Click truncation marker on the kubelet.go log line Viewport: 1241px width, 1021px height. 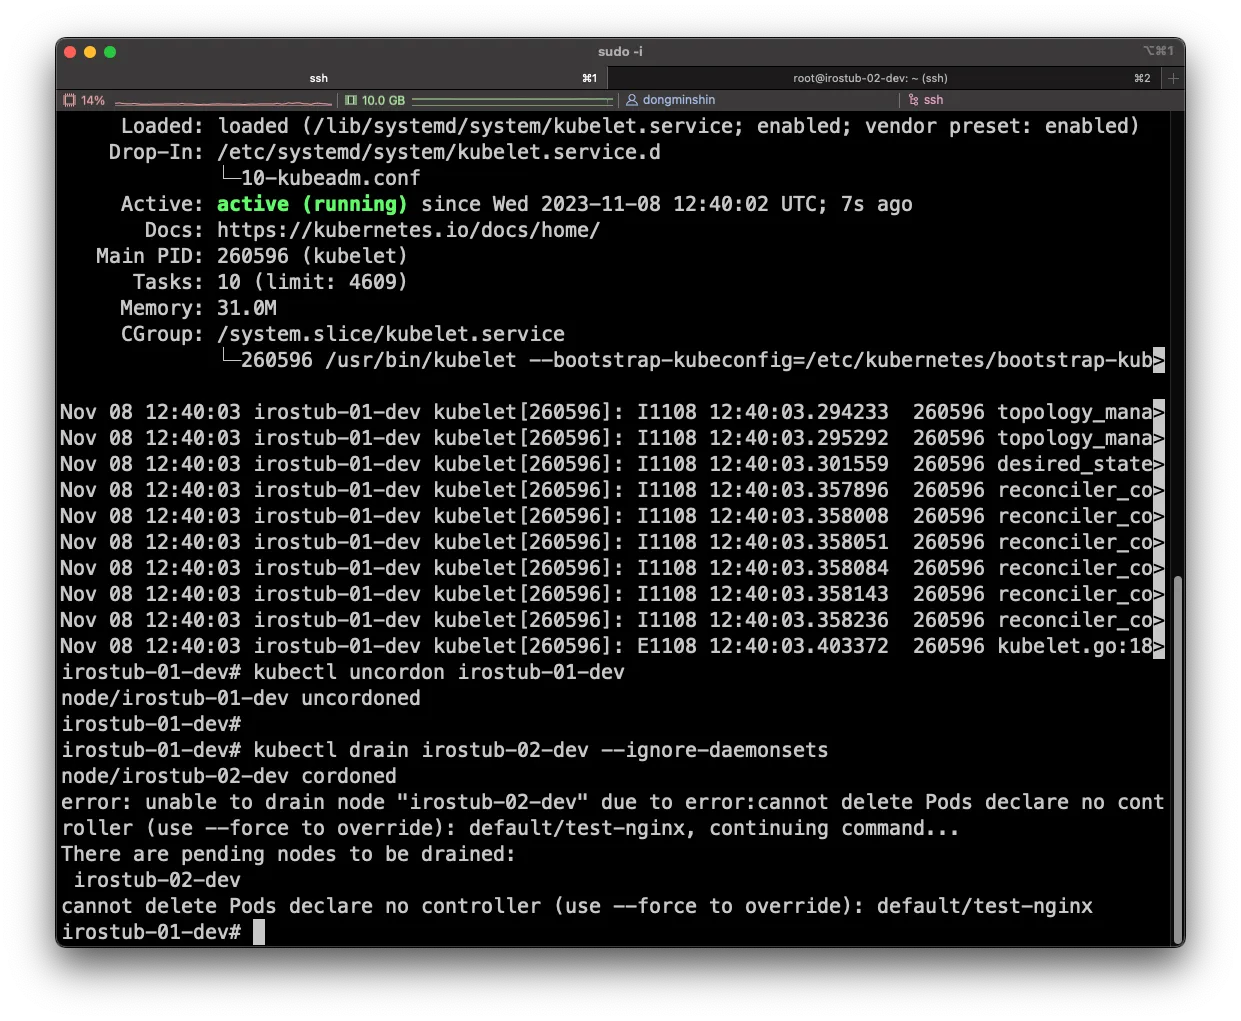point(1159,646)
